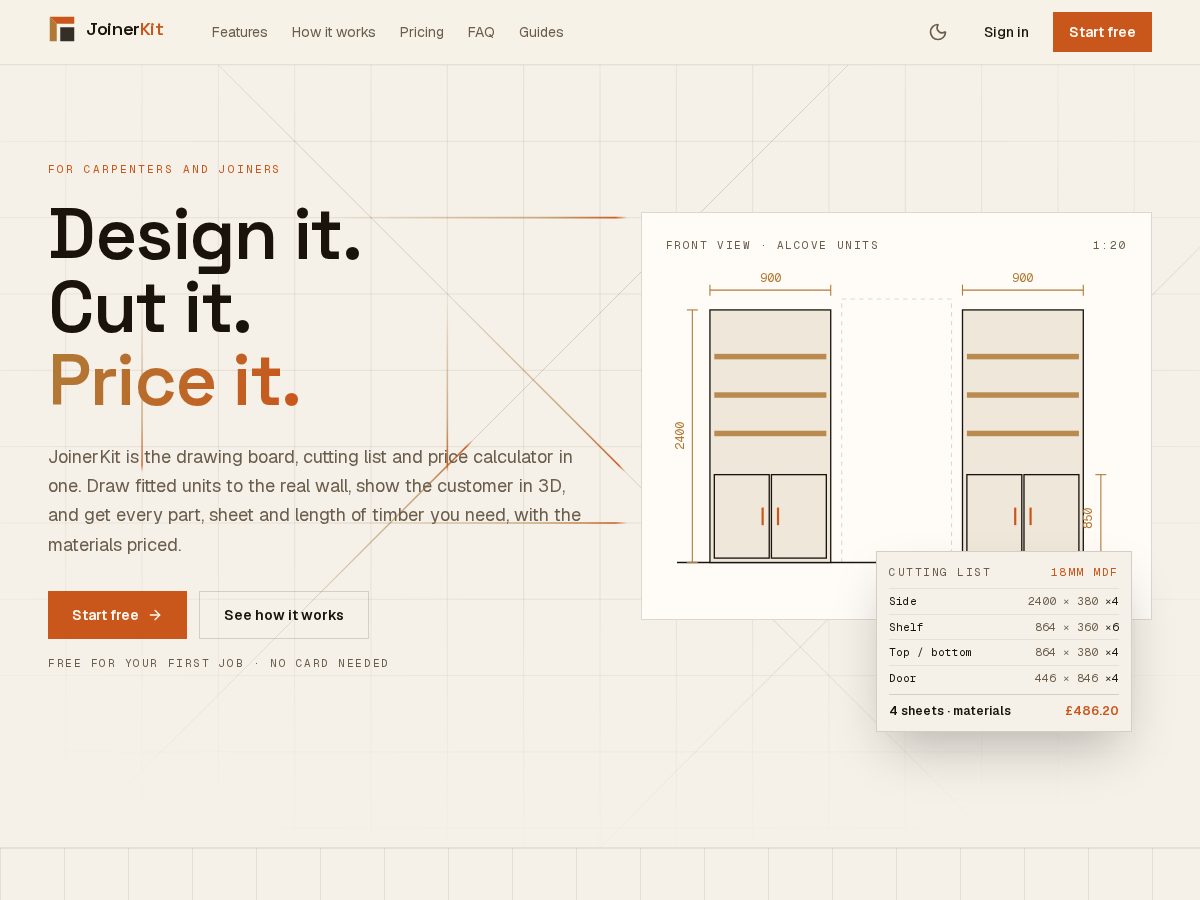The width and height of the screenshot is (1200, 900).
Task: Select the Shelf row in cutting list
Action: coord(1004,627)
